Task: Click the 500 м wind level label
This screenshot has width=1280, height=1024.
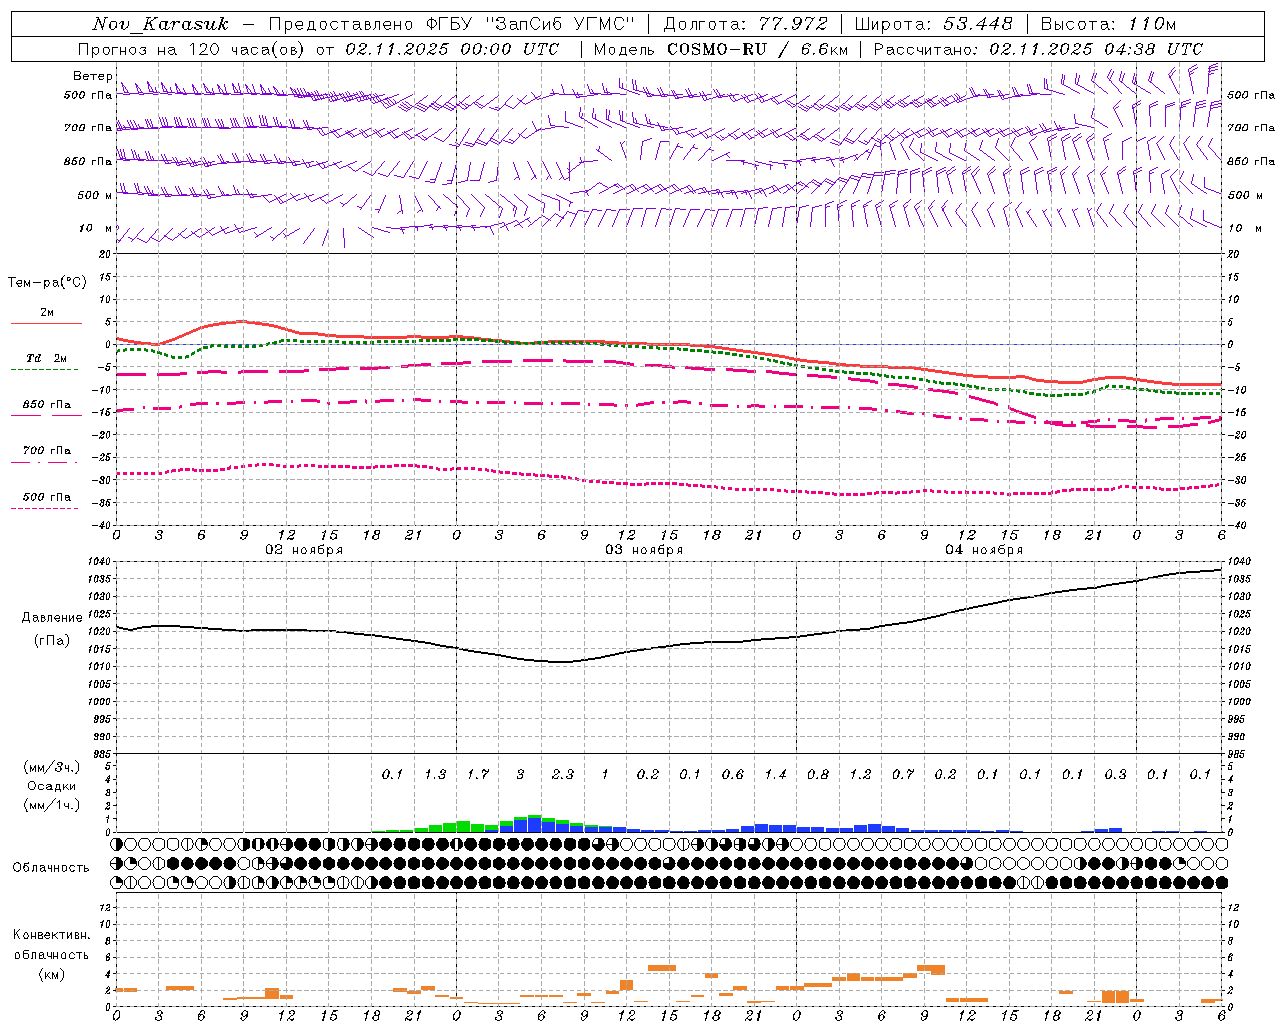Action: pos(95,195)
